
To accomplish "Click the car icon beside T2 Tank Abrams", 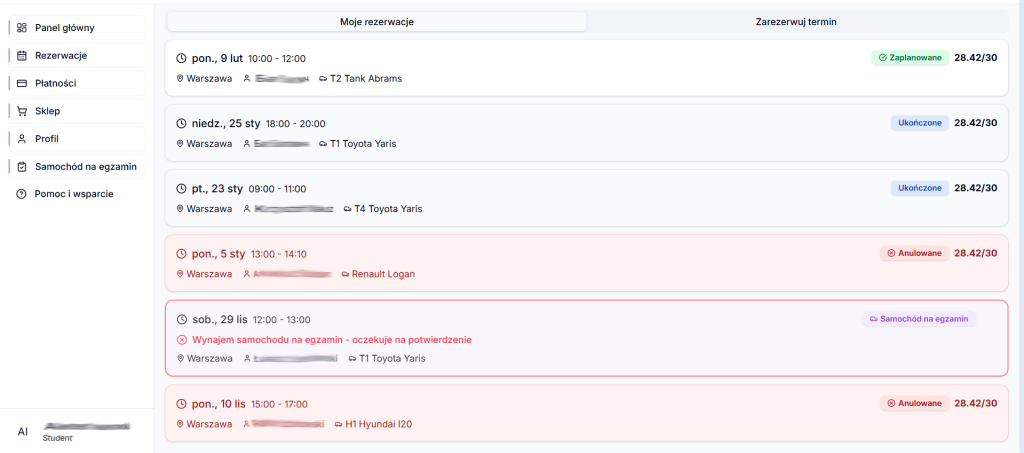I will (323, 78).
